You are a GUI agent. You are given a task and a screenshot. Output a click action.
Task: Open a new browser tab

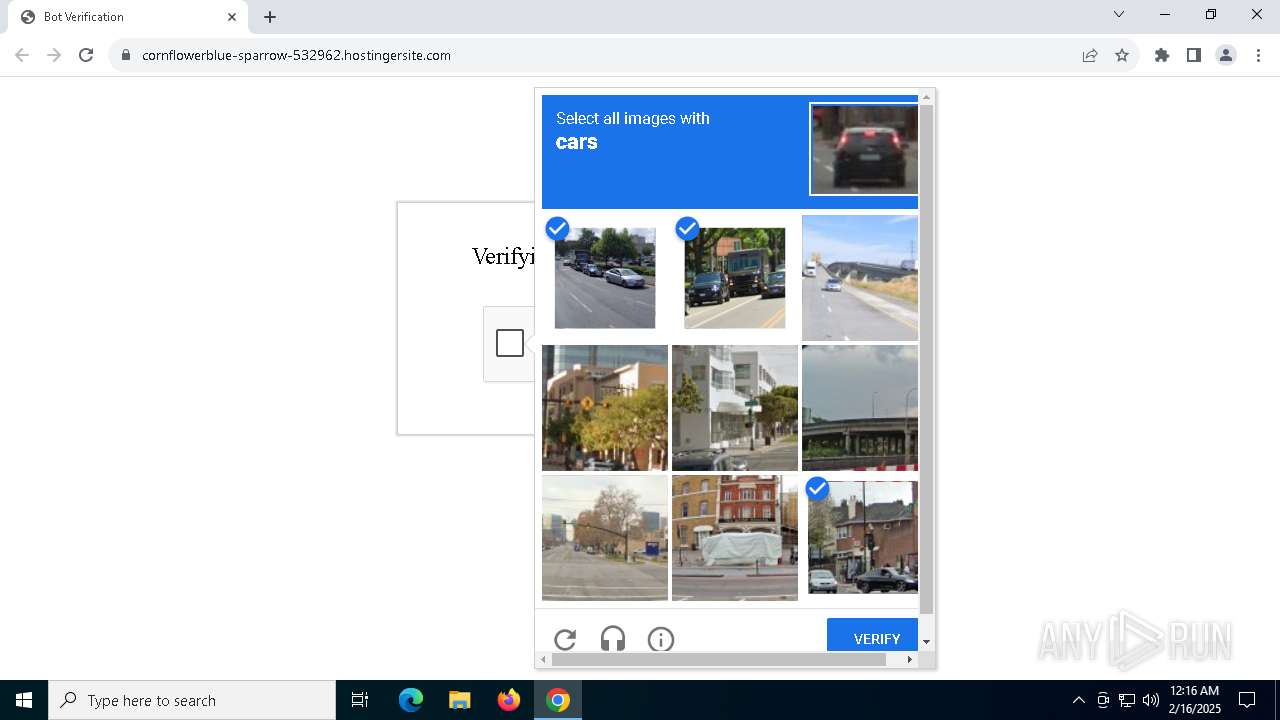(270, 17)
